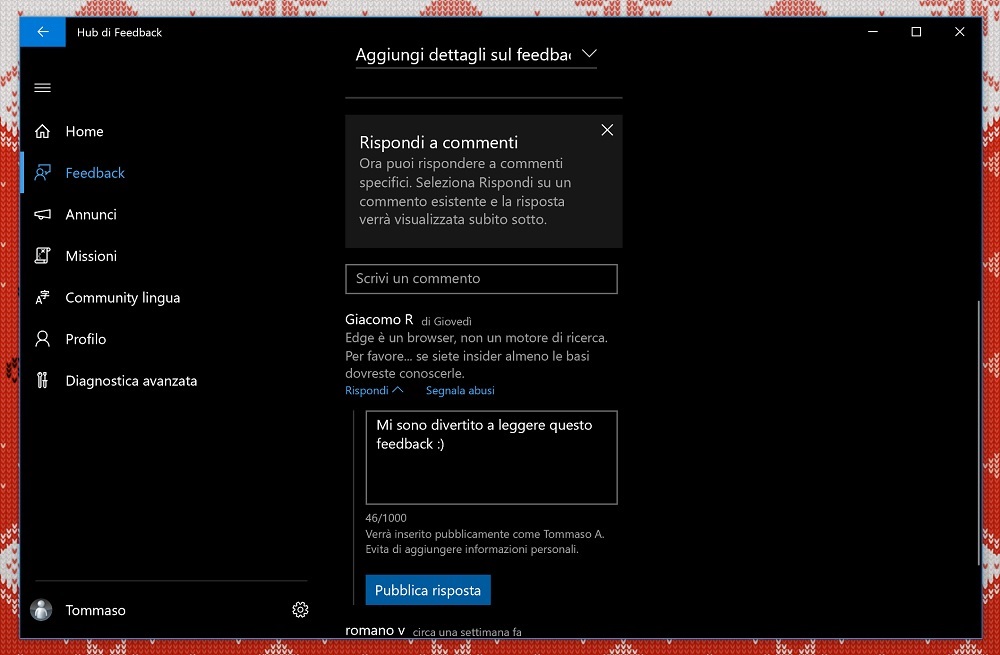
Task: Click the Missioni scroll icon
Action: (43, 256)
